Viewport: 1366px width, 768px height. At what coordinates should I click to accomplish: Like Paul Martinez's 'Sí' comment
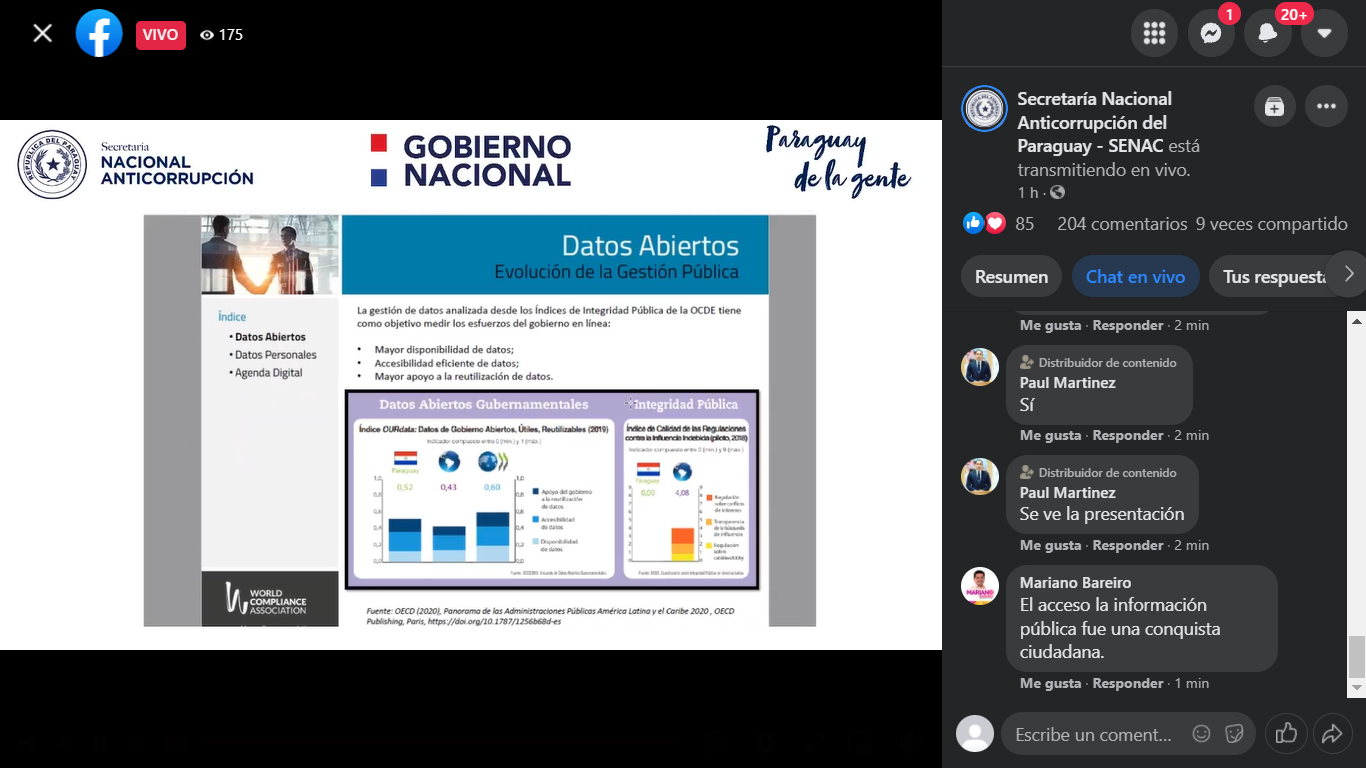[1050, 435]
